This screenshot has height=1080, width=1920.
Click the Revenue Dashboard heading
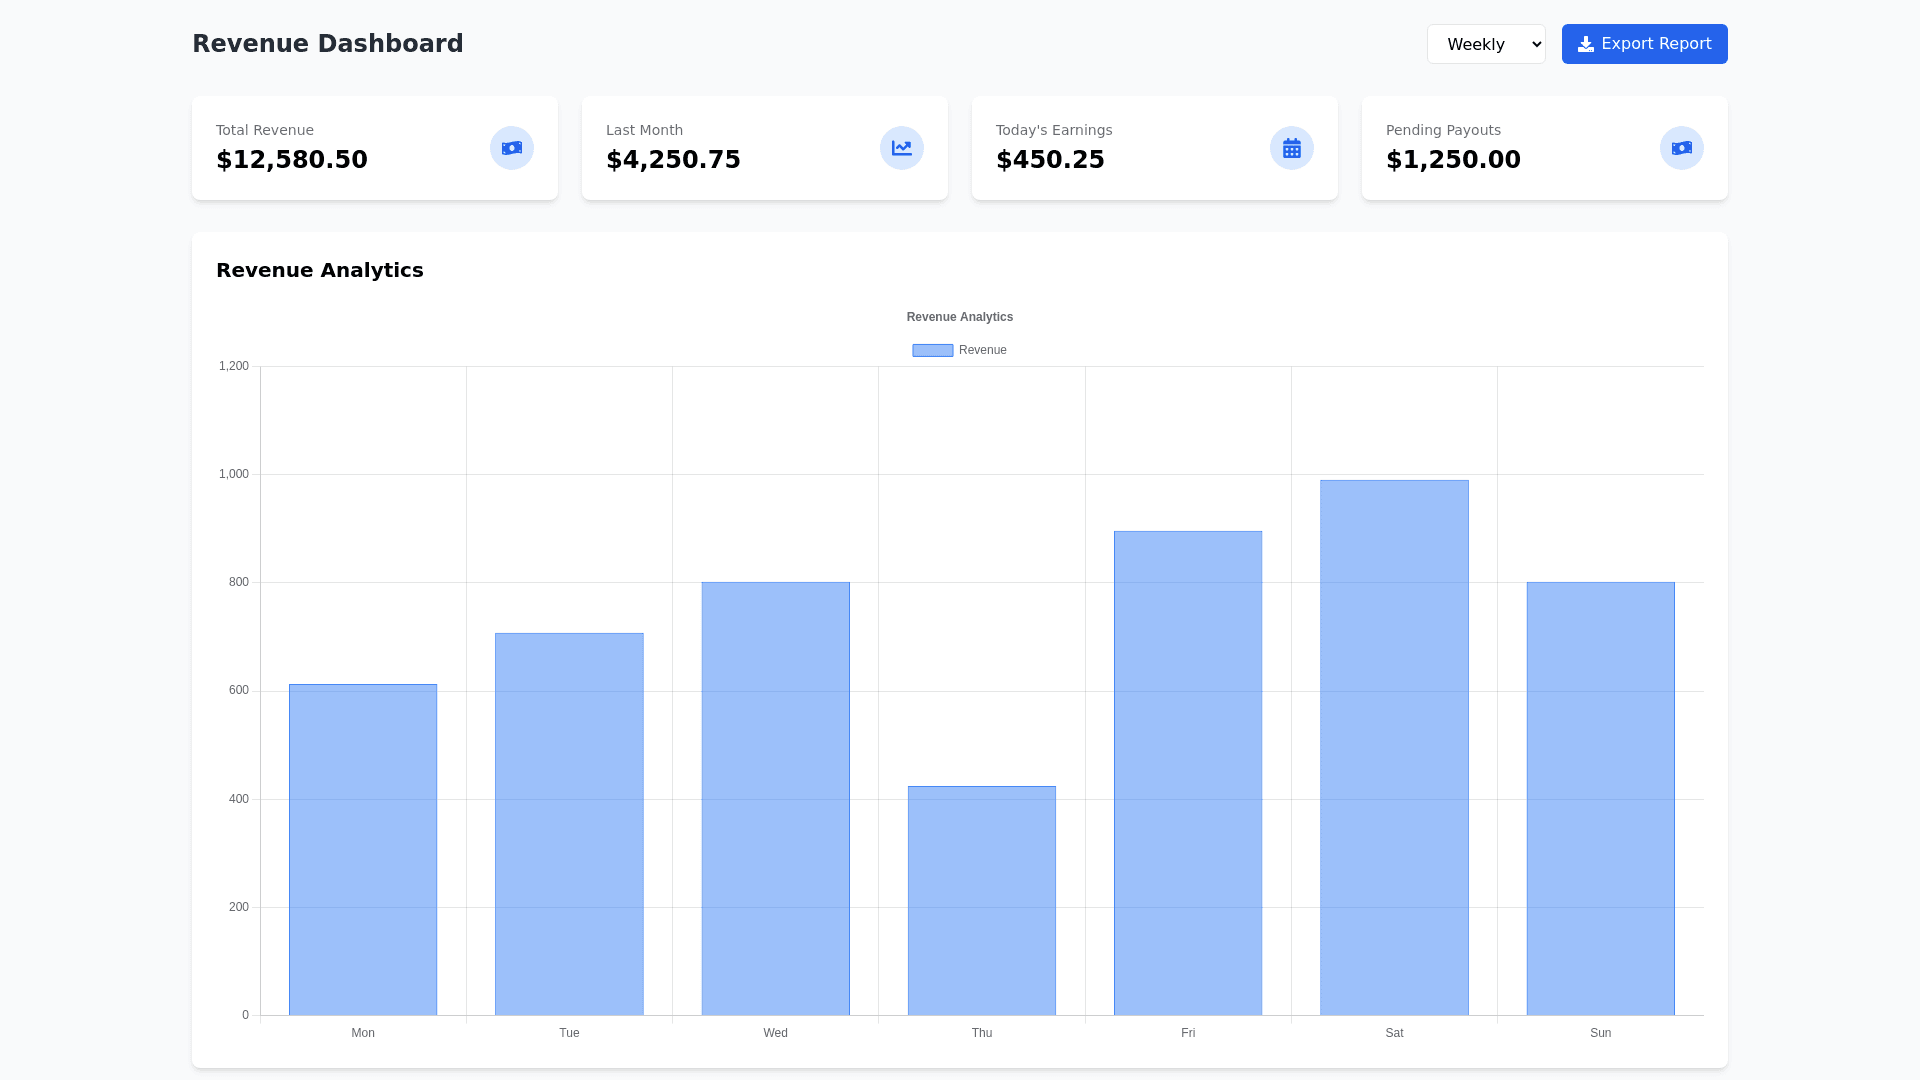click(x=327, y=44)
